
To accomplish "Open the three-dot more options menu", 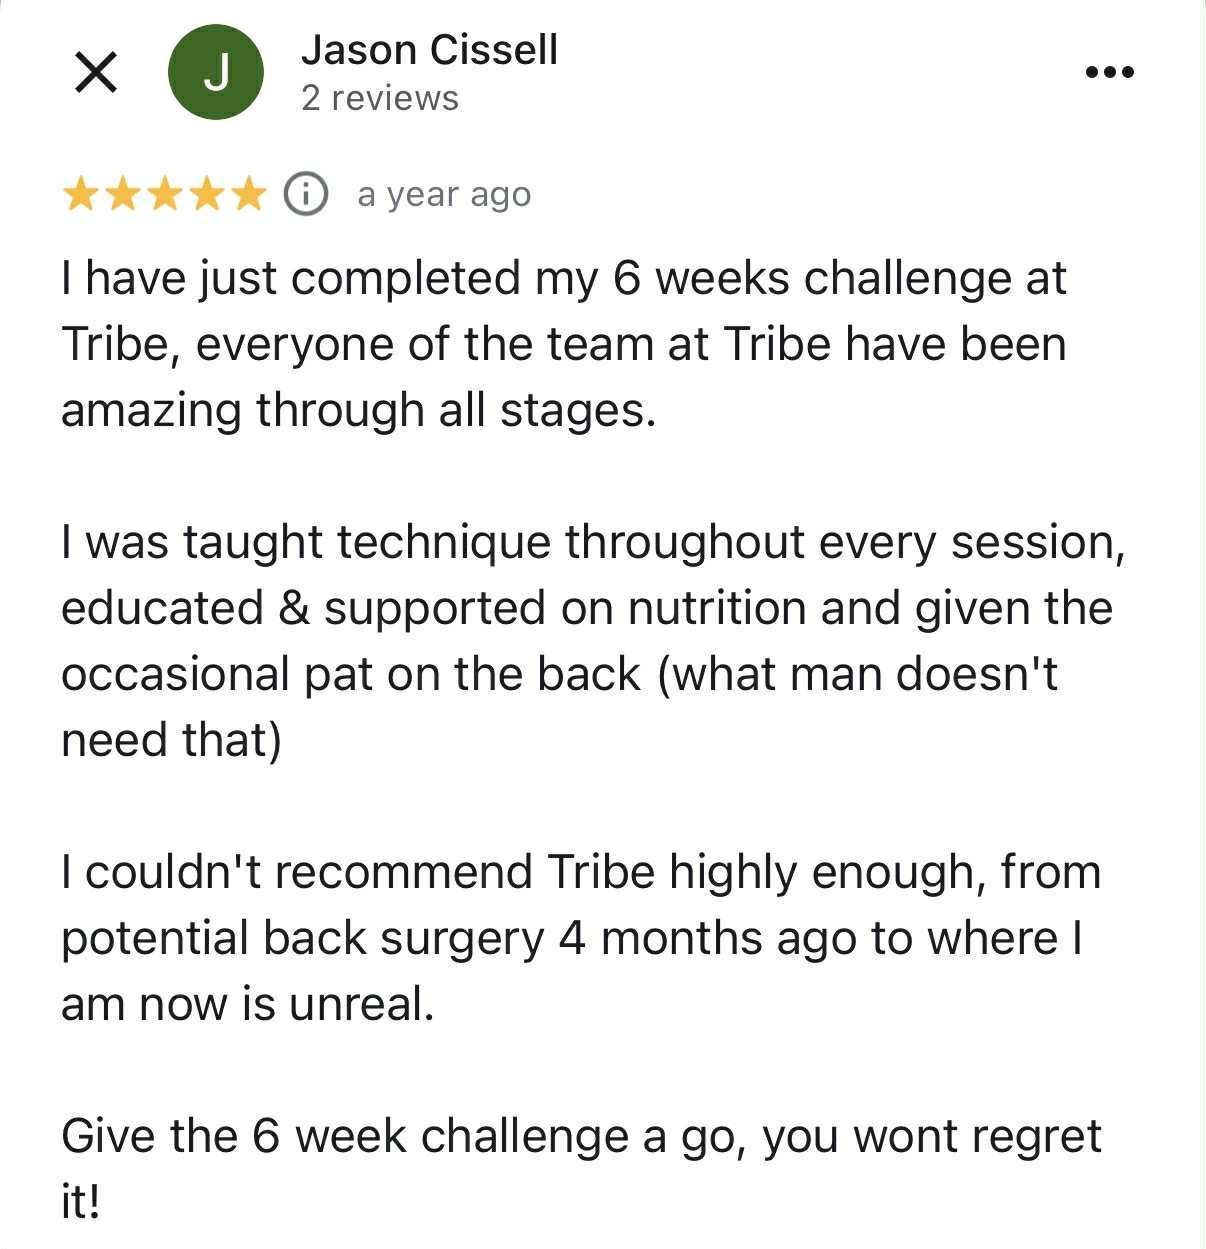I will tap(1110, 72).
